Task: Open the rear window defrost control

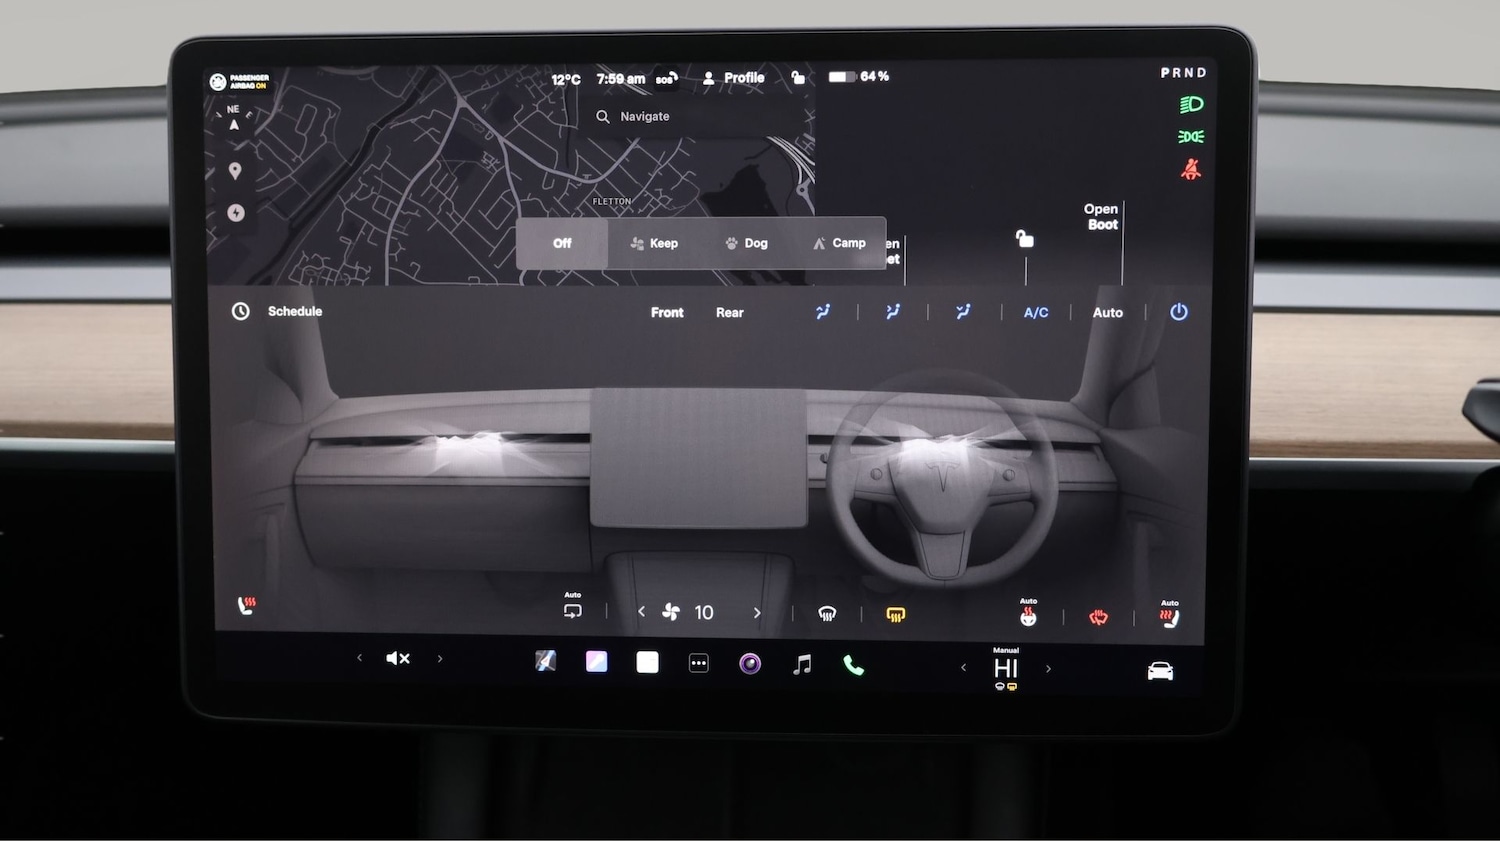Action: coord(895,613)
